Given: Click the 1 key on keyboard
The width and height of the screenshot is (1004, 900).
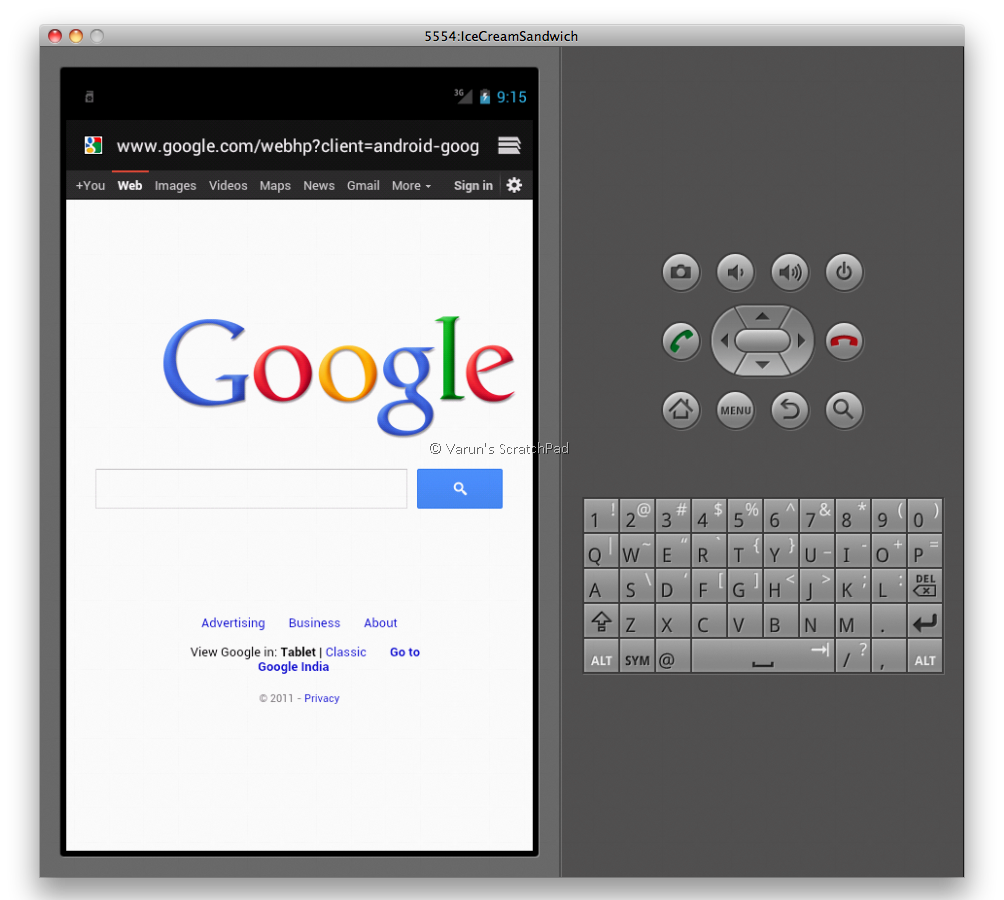Looking at the screenshot, I should [x=601, y=516].
